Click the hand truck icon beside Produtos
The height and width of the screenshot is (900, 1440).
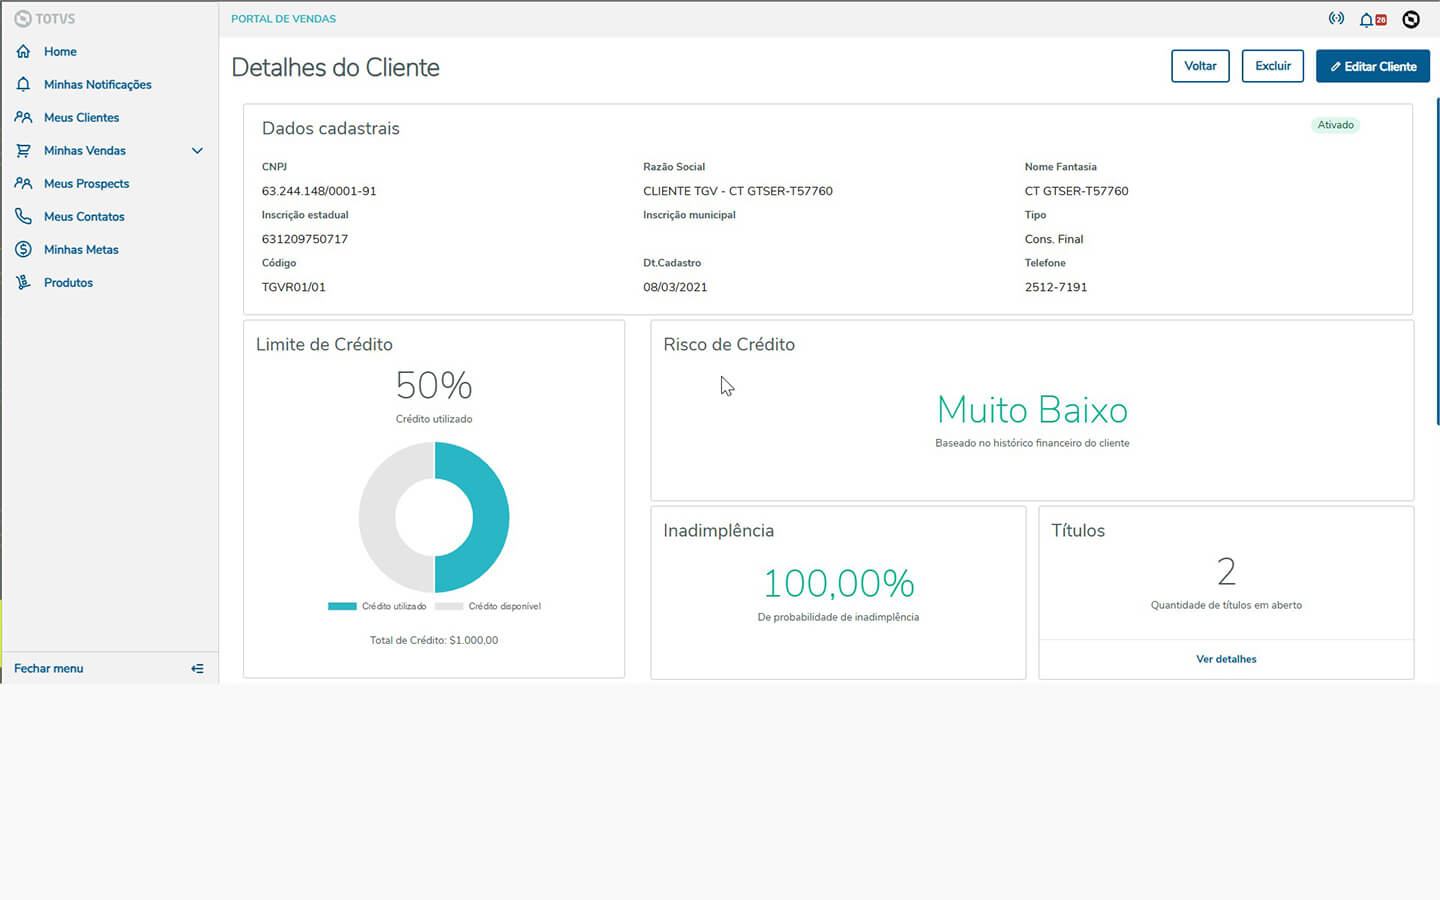coord(23,282)
